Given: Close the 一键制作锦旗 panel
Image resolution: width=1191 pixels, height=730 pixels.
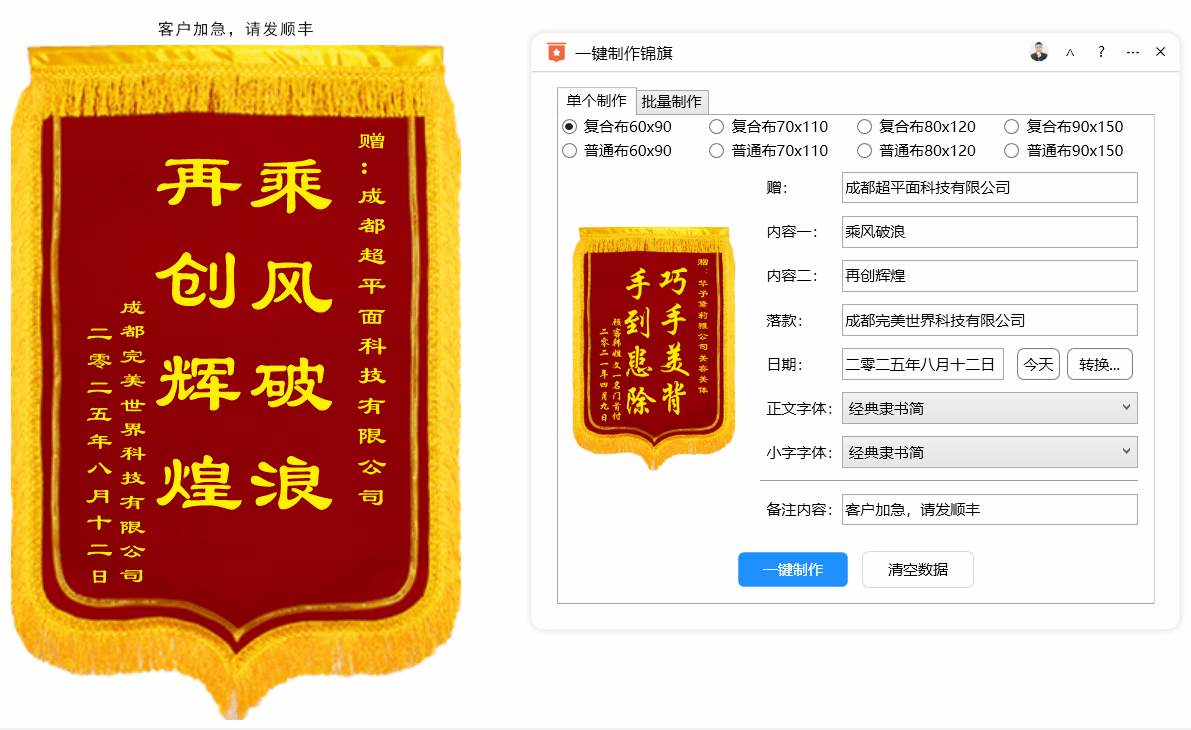Looking at the screenshot, I should [x=1161, y=52].
